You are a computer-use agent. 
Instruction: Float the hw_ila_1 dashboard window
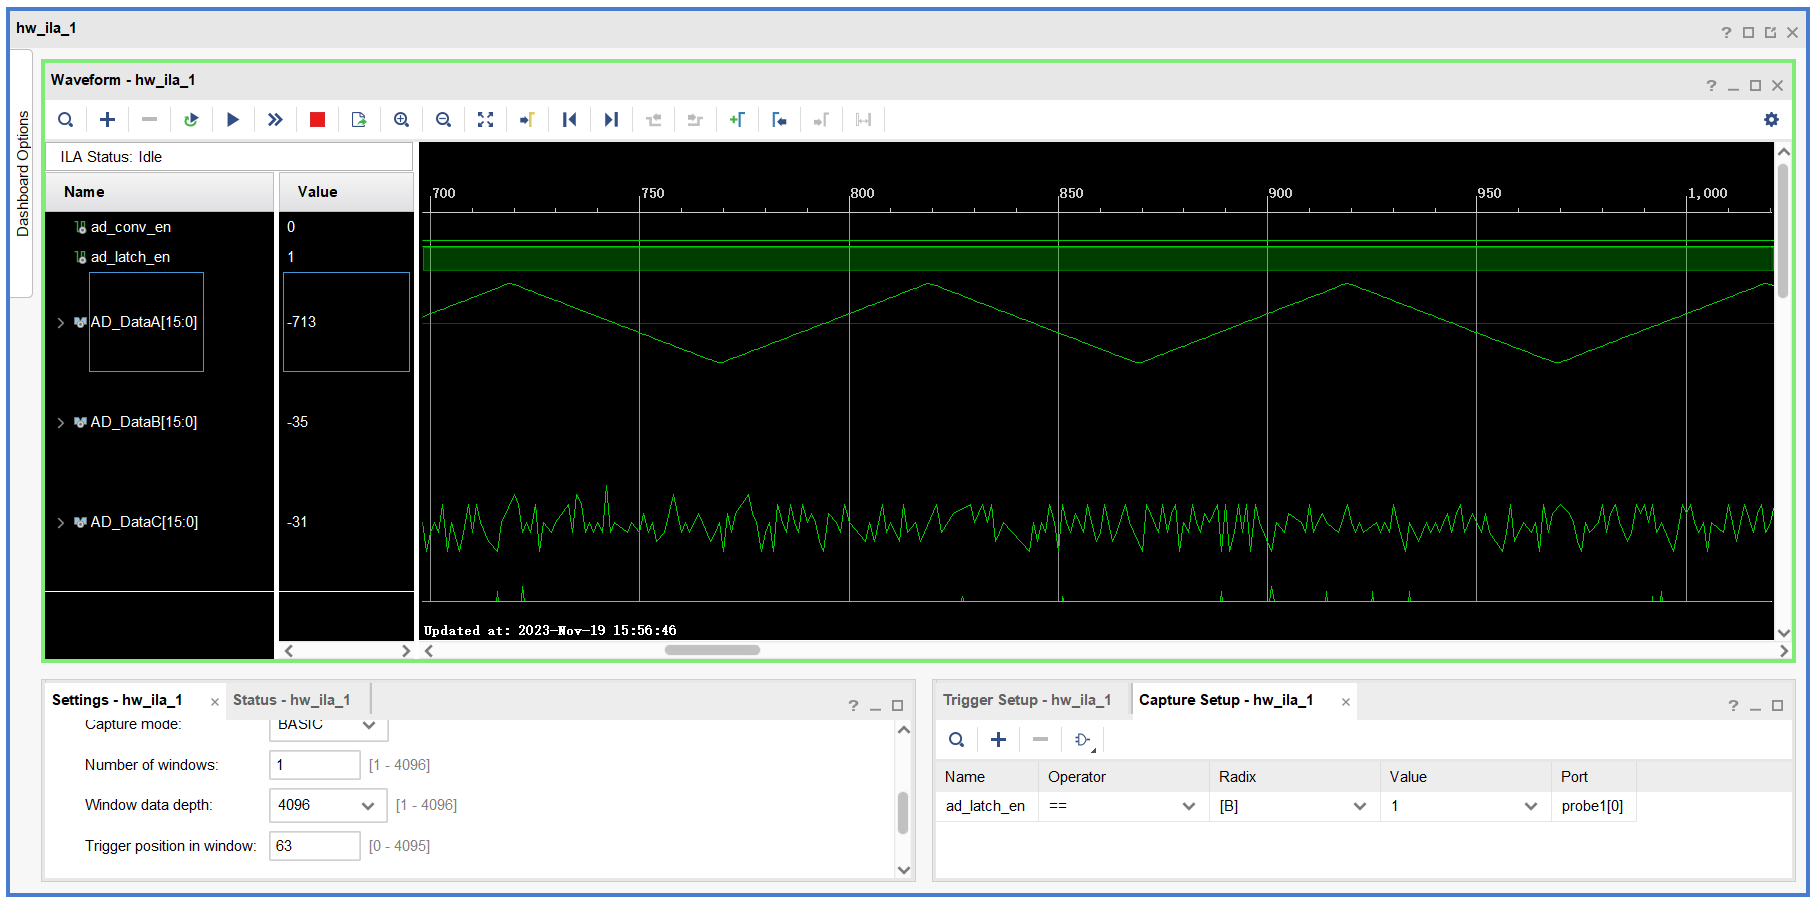pos(1770,33)
